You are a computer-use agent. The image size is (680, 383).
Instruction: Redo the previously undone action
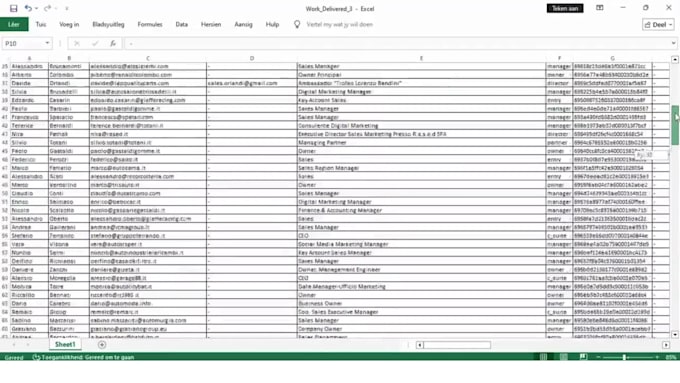(x=47, y=8)
